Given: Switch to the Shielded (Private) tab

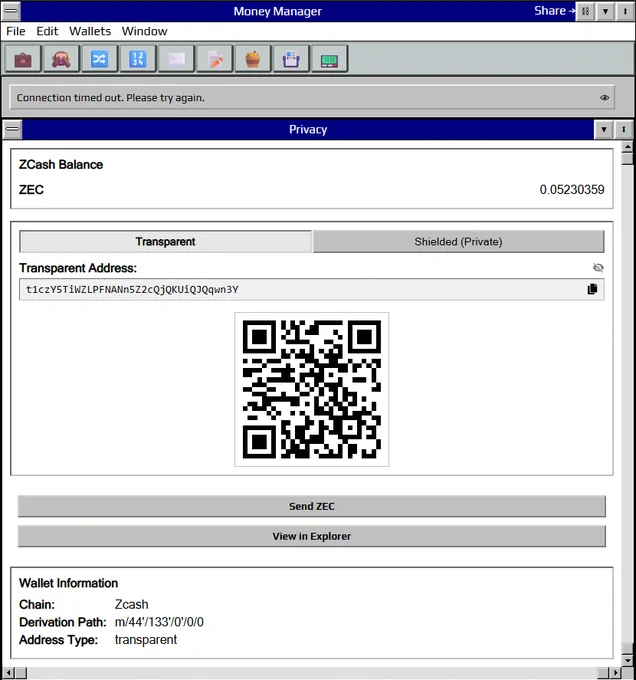Looking at the screenshot, I should [x=458, y=242].
